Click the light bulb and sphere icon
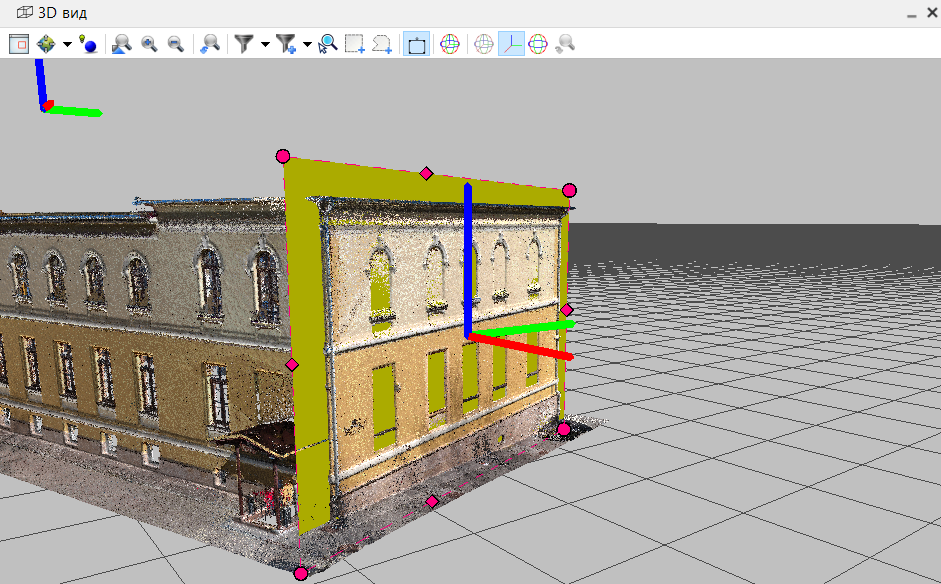 [88, 44]
